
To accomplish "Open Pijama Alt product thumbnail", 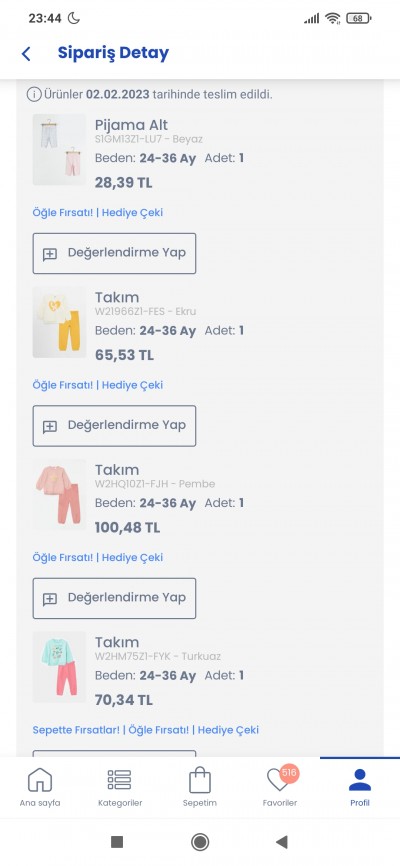I will click(x=60, y=150).
